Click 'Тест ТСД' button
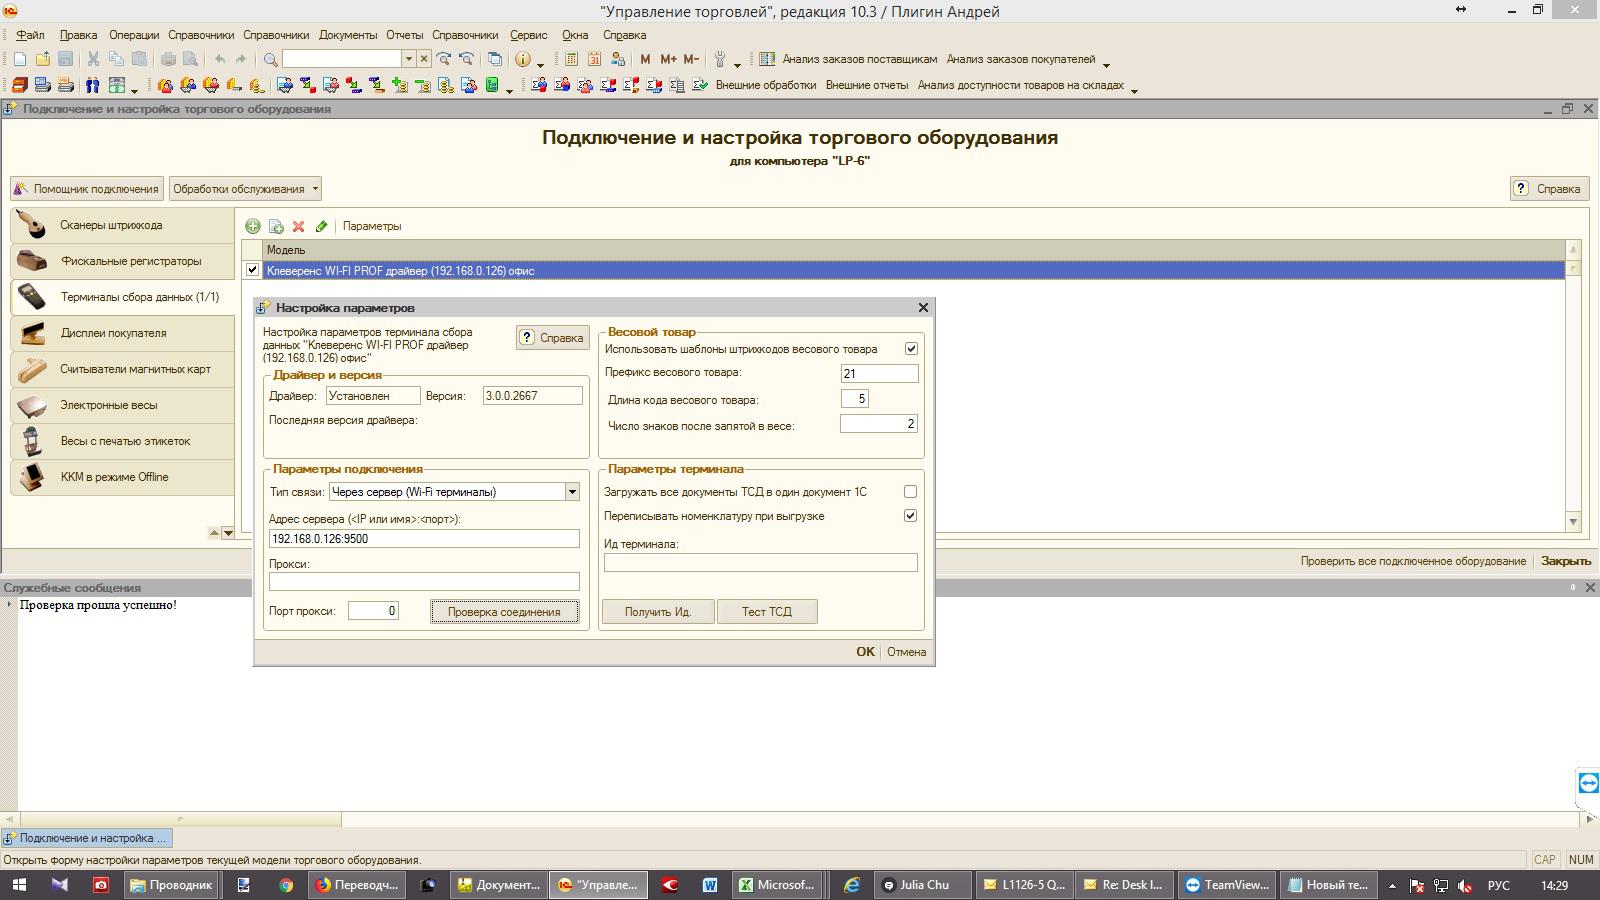 pyautogui.click(x=767, y=612)
